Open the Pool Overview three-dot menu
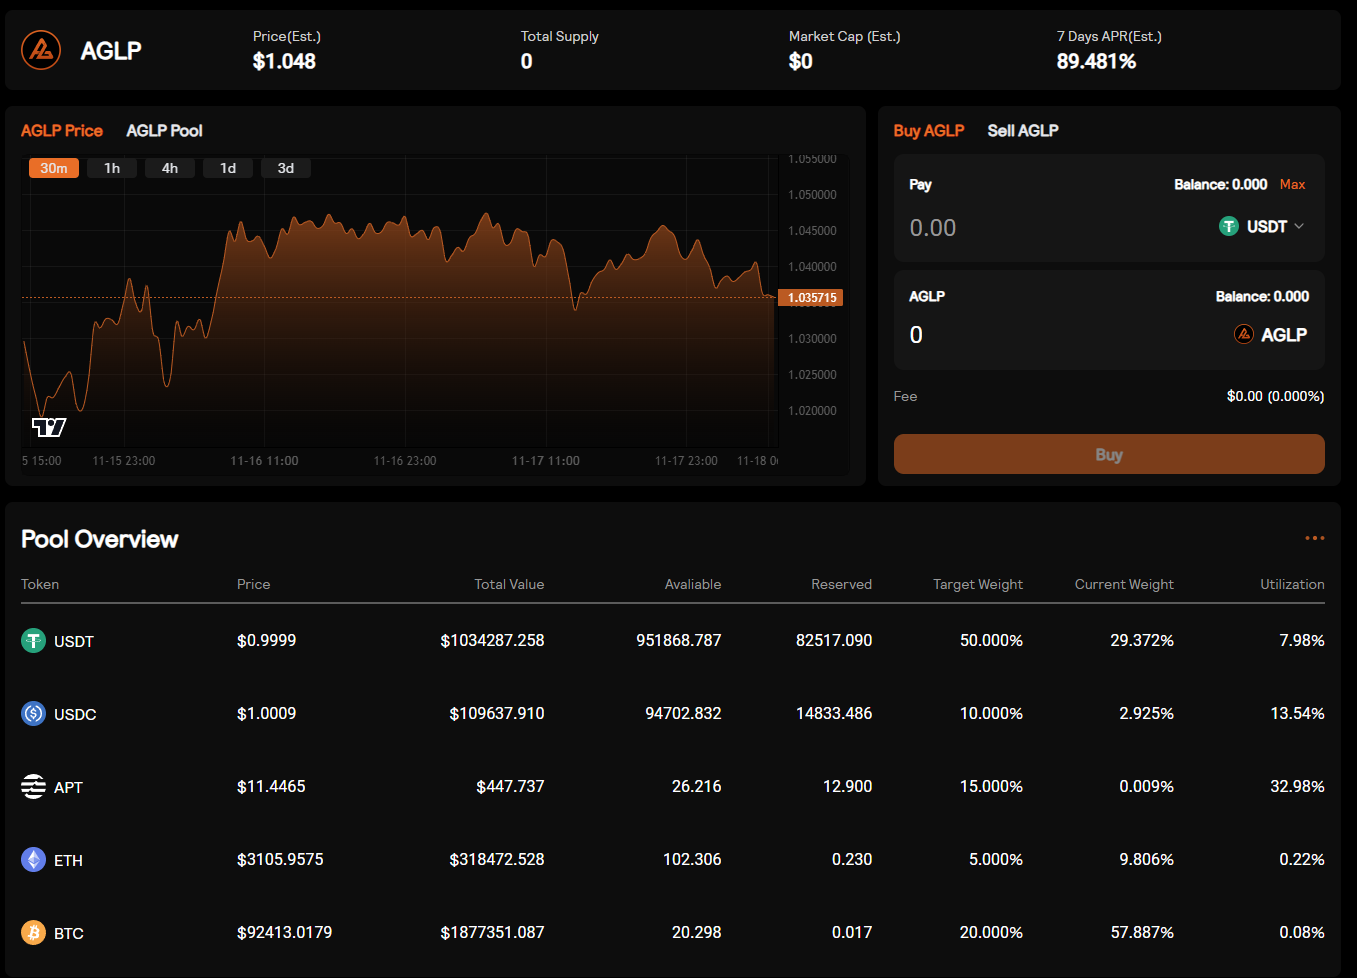1357x978 pixels. 1314,538
